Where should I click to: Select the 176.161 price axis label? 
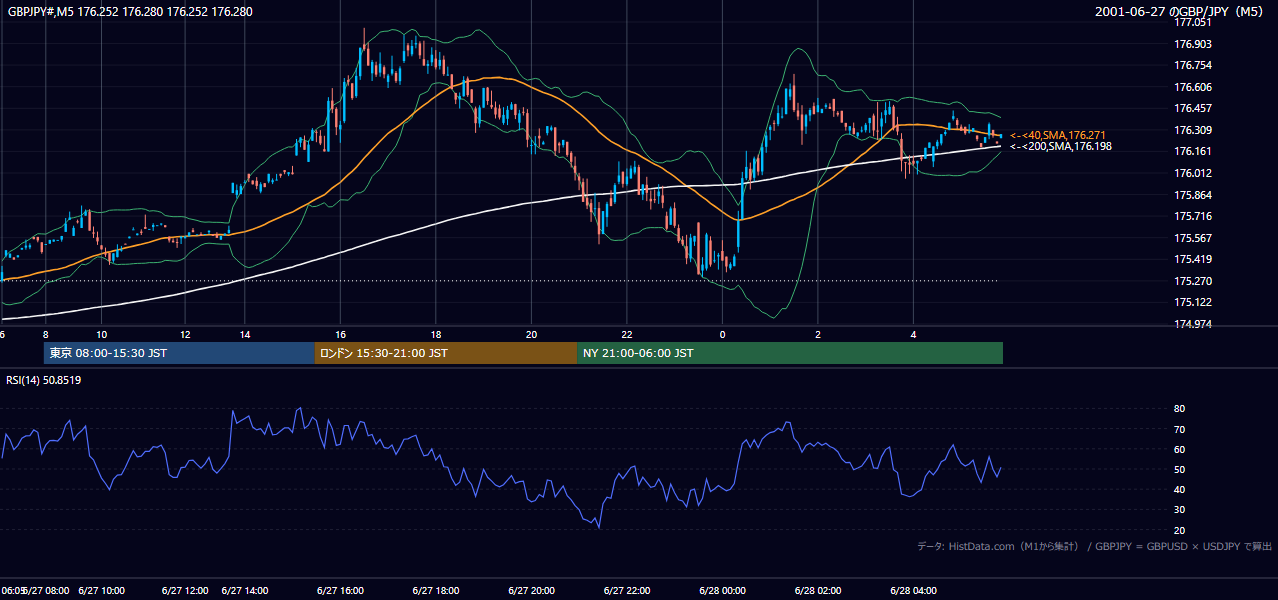(1193, 151)
